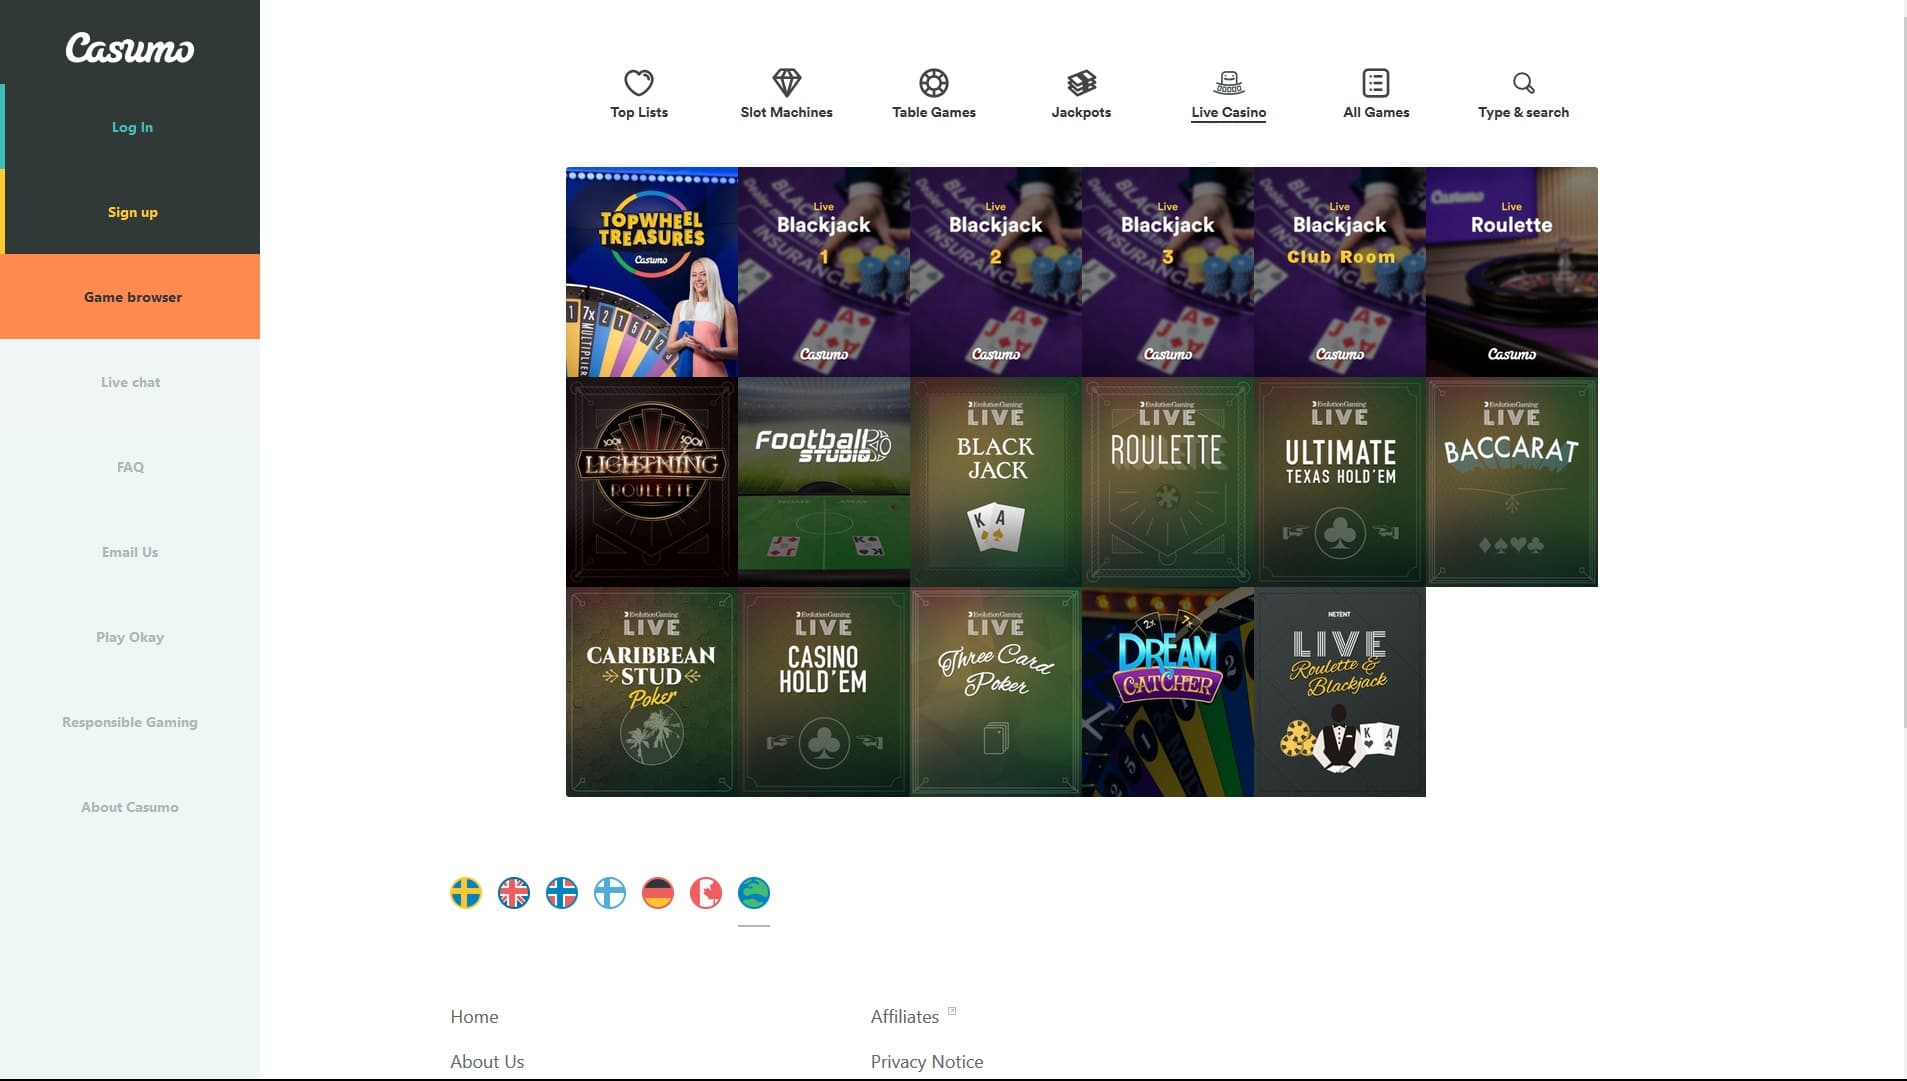Open Football Studio game
1907x1081 pixels.
click(824, 482)
